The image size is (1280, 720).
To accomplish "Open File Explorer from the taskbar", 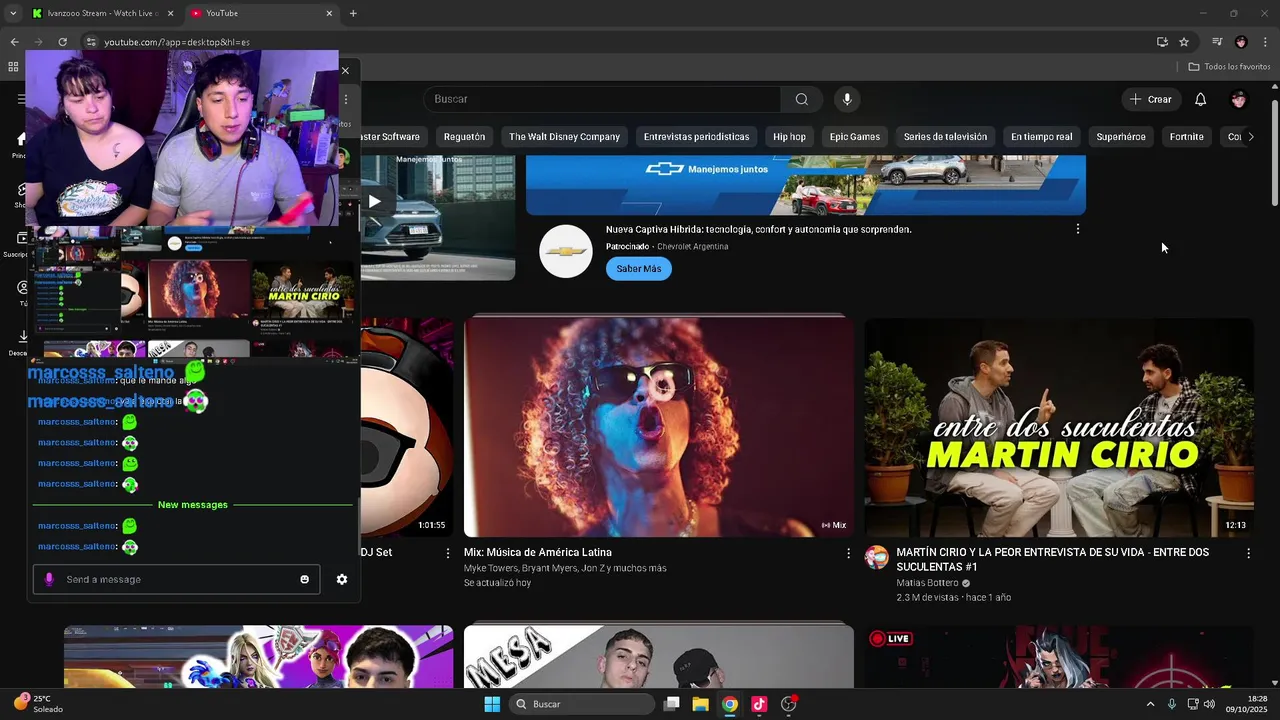I will tap(700, 704).
